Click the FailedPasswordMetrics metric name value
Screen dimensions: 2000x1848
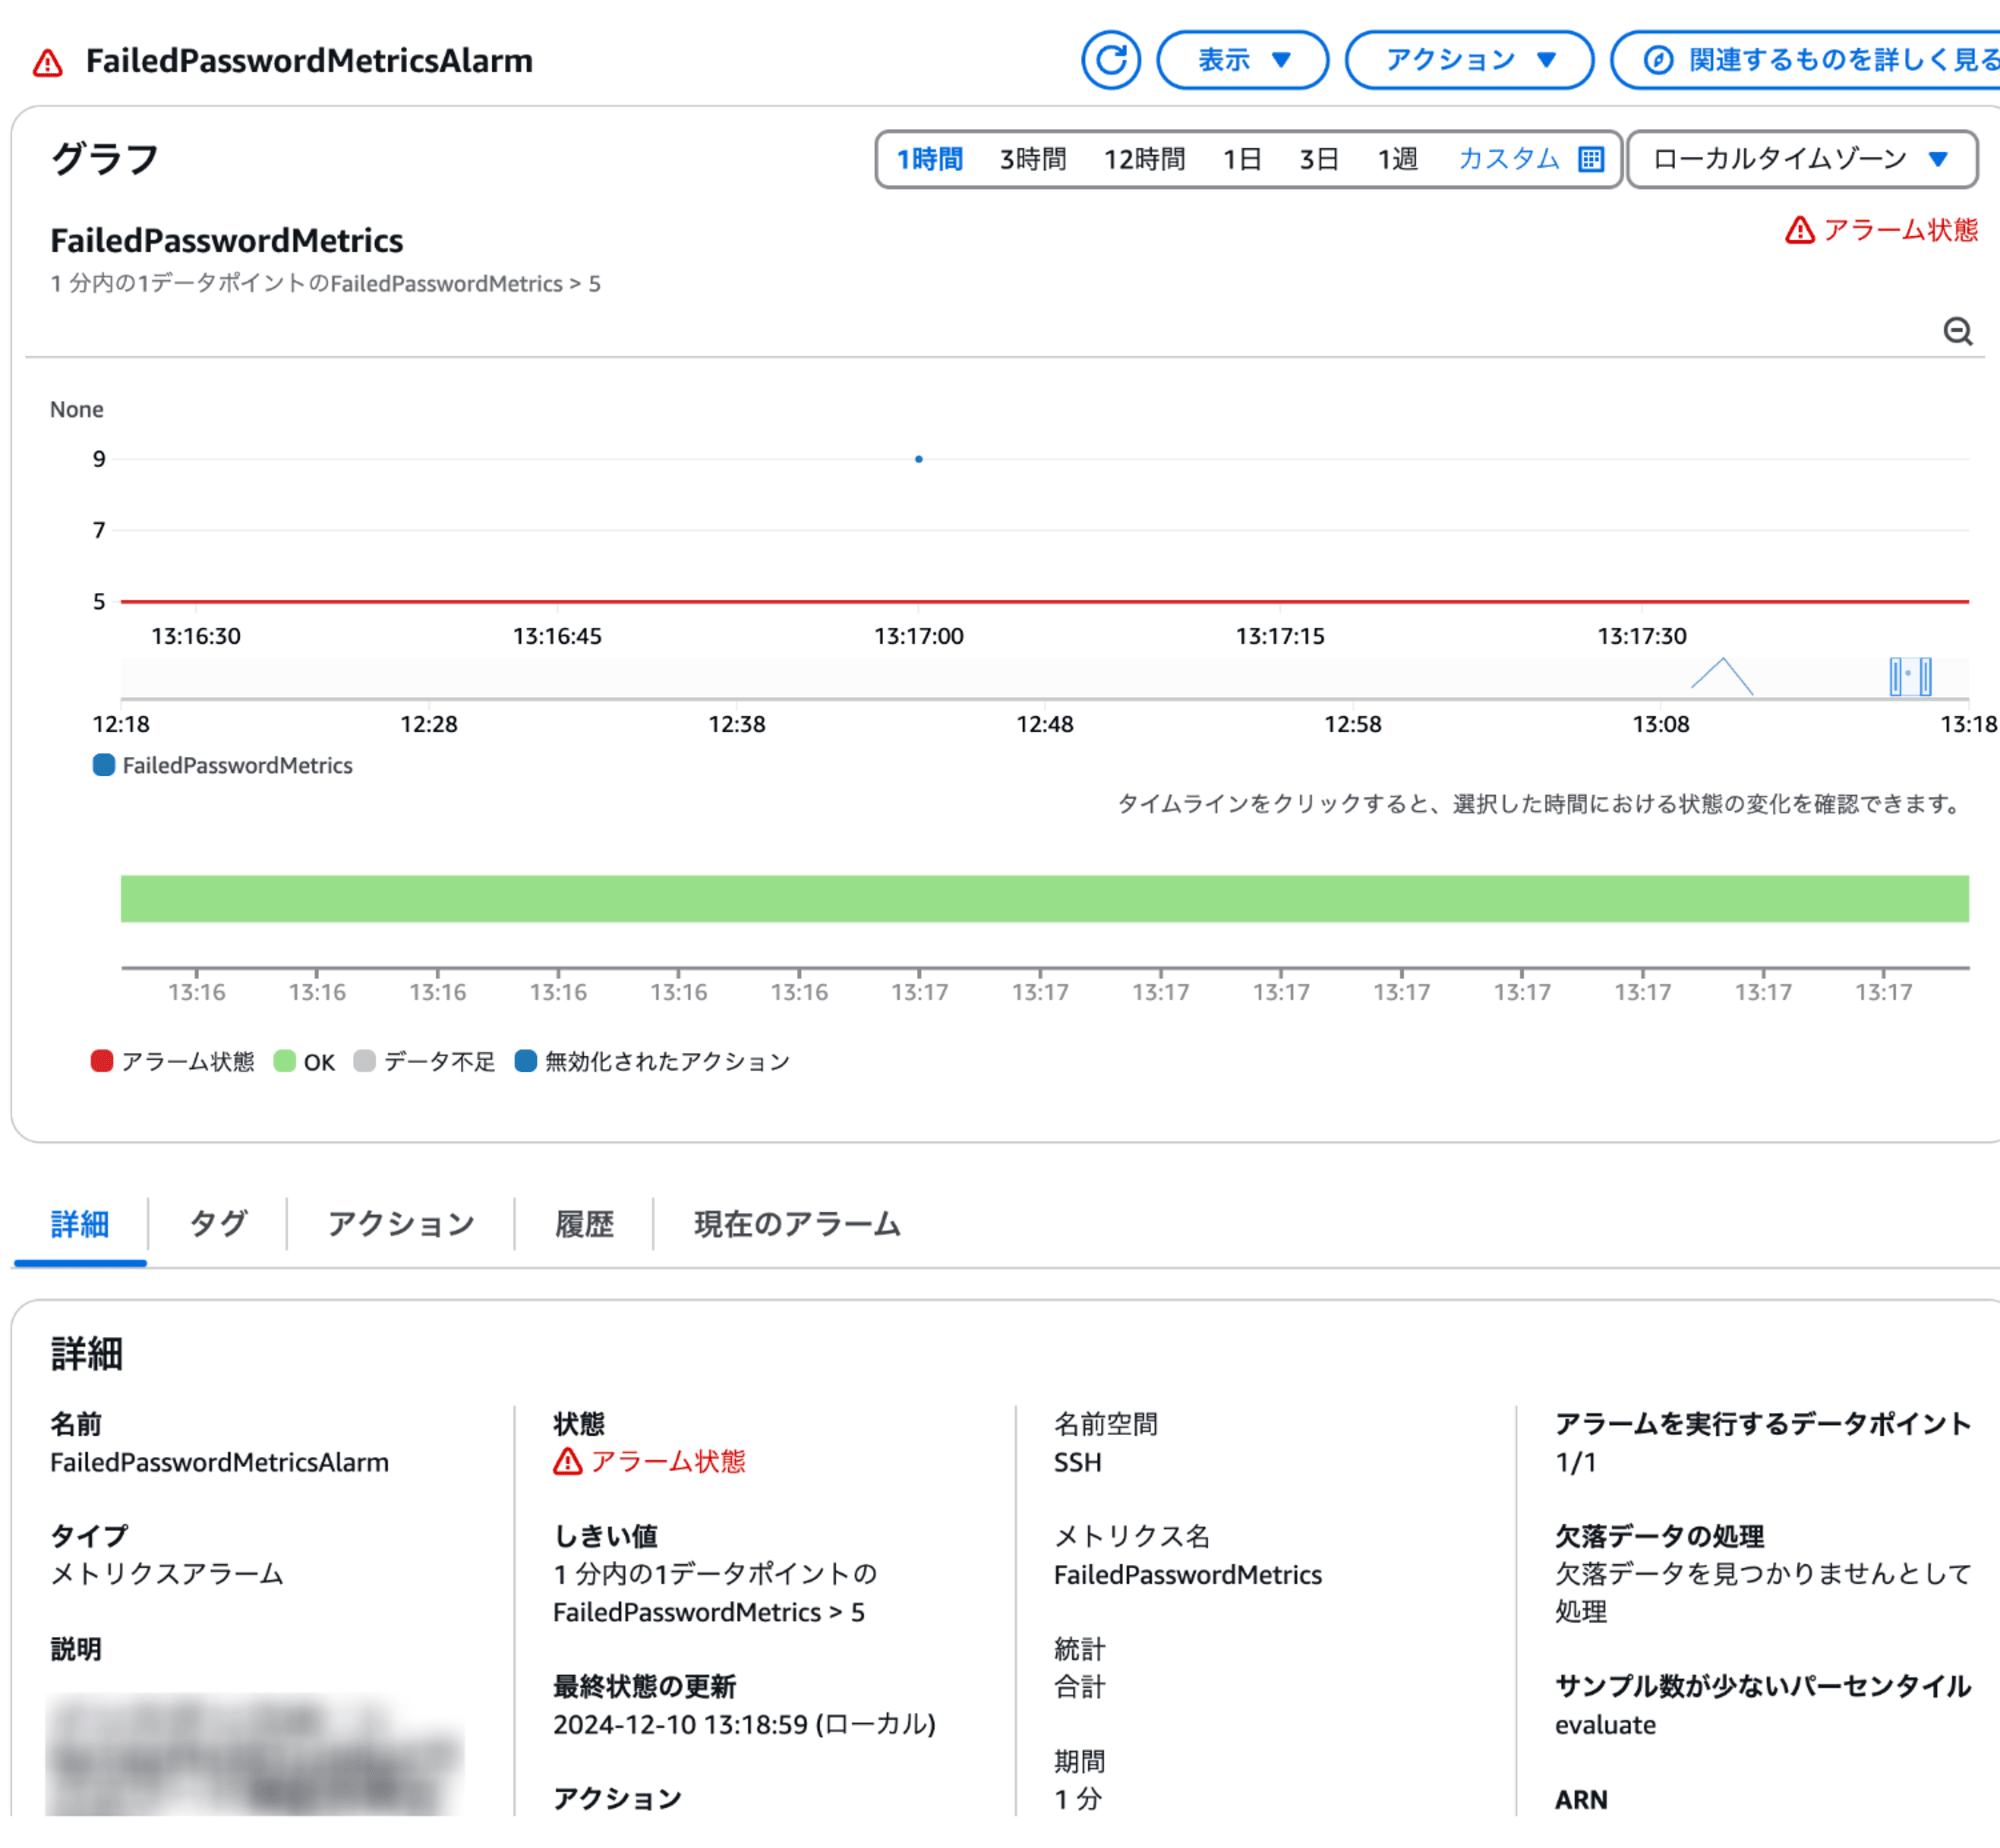click(1187, 1575)
